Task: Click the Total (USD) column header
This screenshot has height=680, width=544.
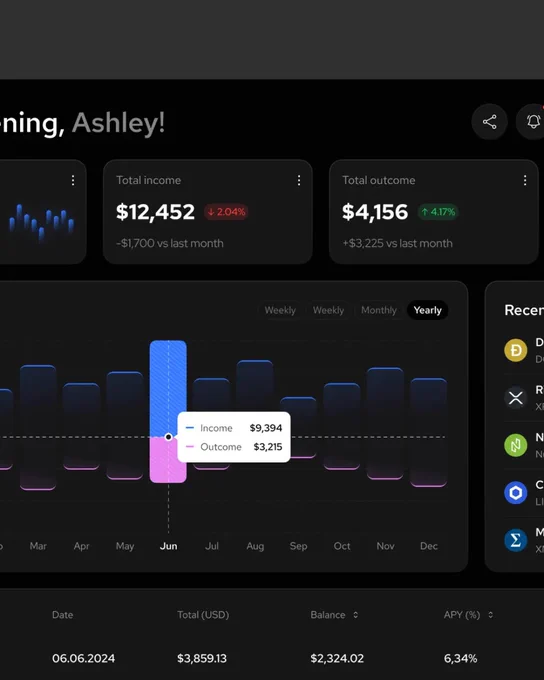Action: (203, 615)
